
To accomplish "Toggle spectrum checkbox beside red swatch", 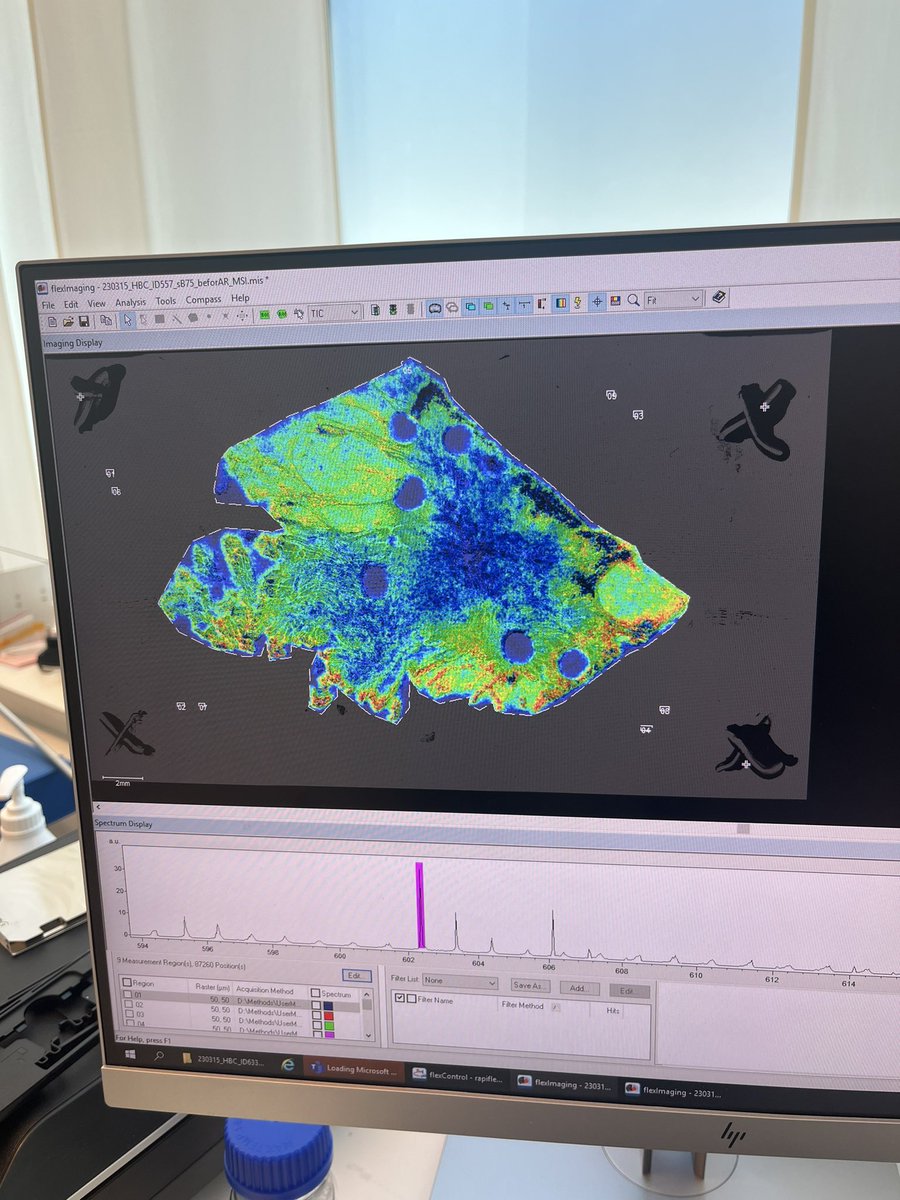I will click(x=316, y=1015).
